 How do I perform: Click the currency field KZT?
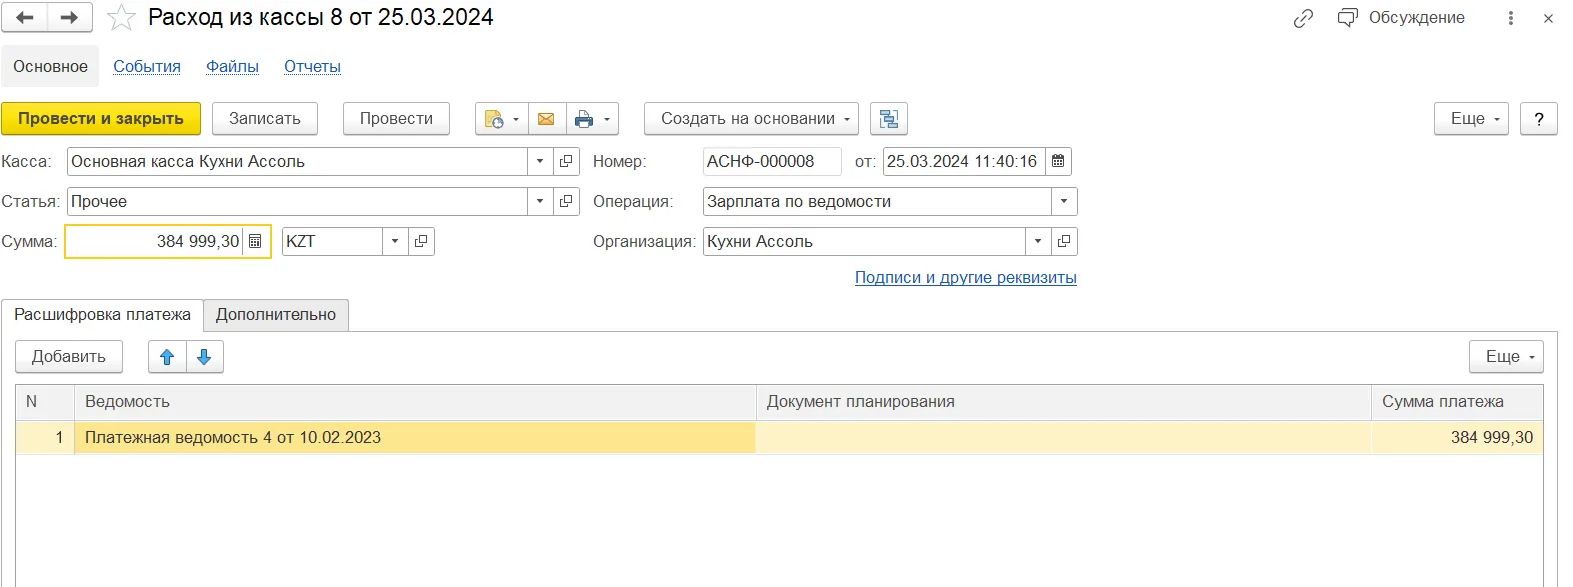(x=332, y=241)
